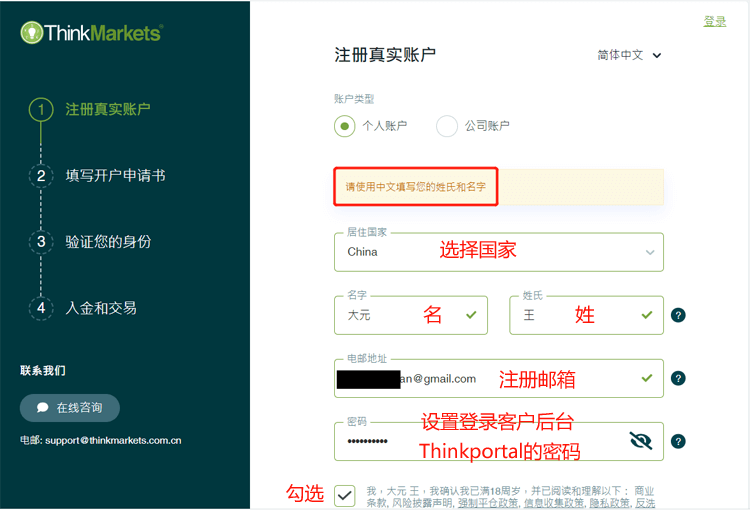Viewport: 750px width, 510px height.
Task: Open step 注册真实账户 in sidebar
Action: pyautogui.click(x=108, y=110)
